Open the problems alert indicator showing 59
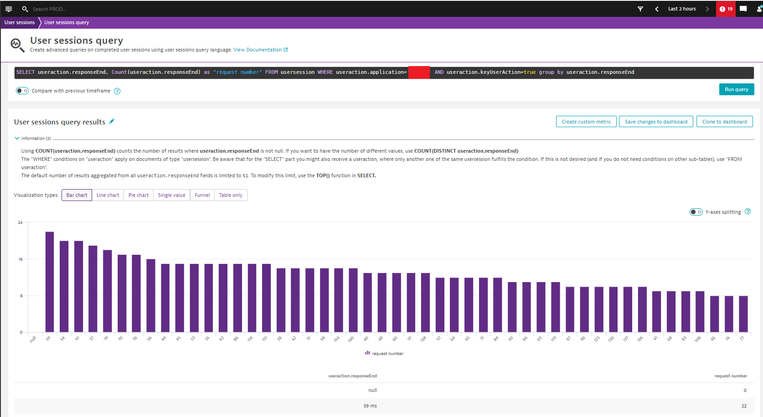The height and width of the screenshot is (417, 763). (x=726, y=8)
